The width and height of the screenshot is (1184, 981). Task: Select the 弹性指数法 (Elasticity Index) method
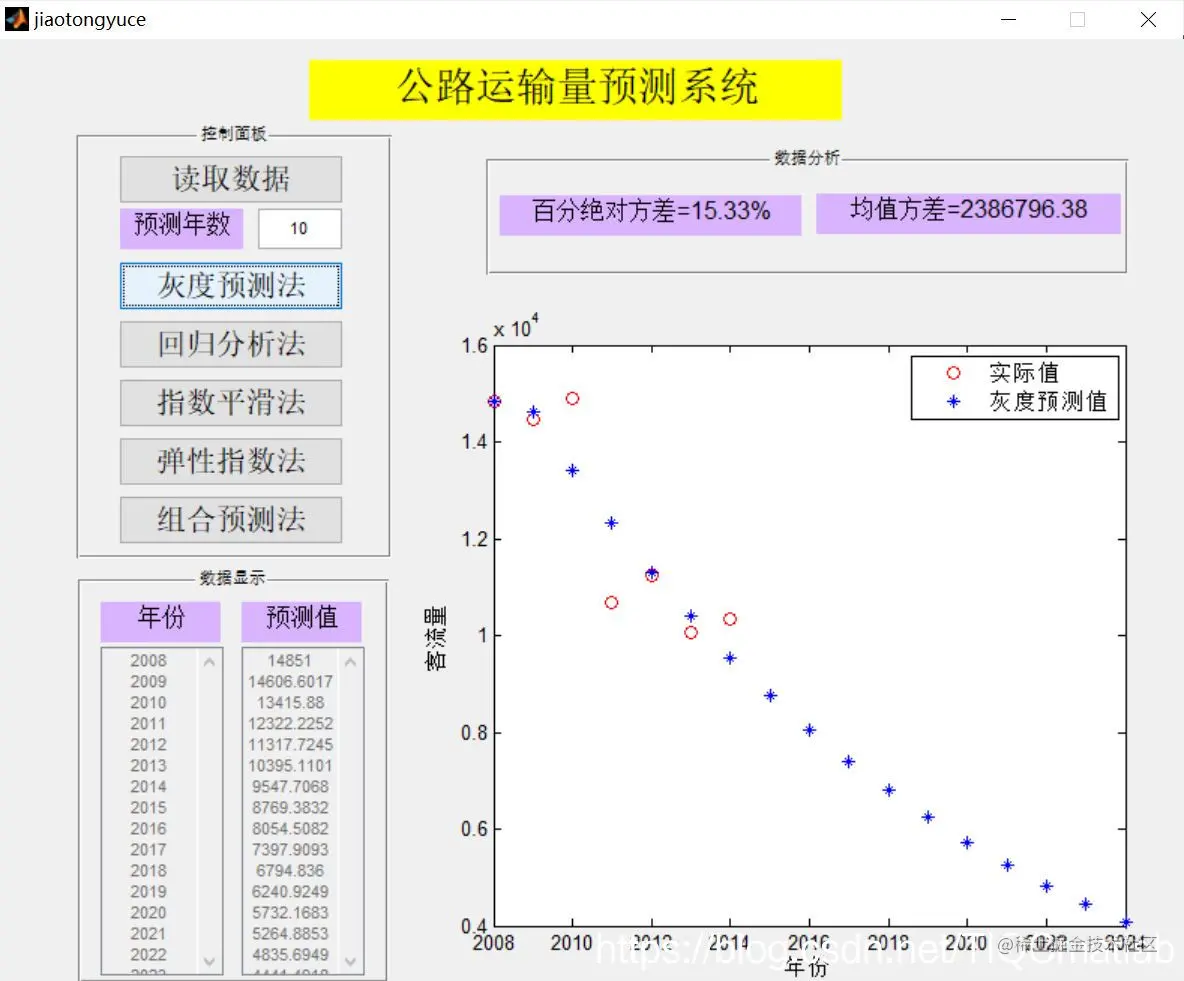pyautogui.click(x=230, y=461)
